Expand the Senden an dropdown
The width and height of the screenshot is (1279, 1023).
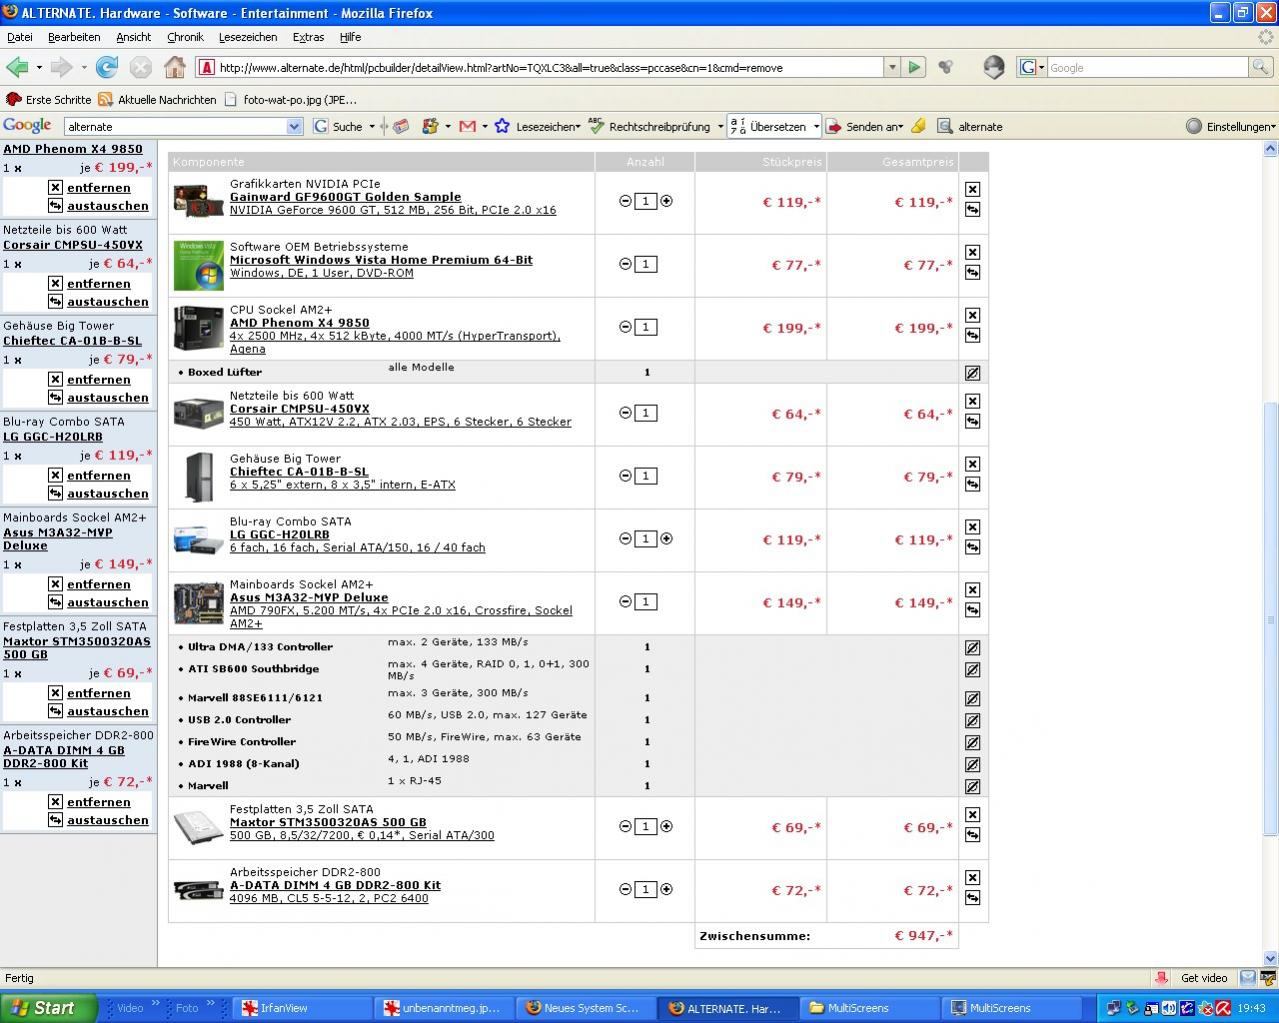[900, 127]
